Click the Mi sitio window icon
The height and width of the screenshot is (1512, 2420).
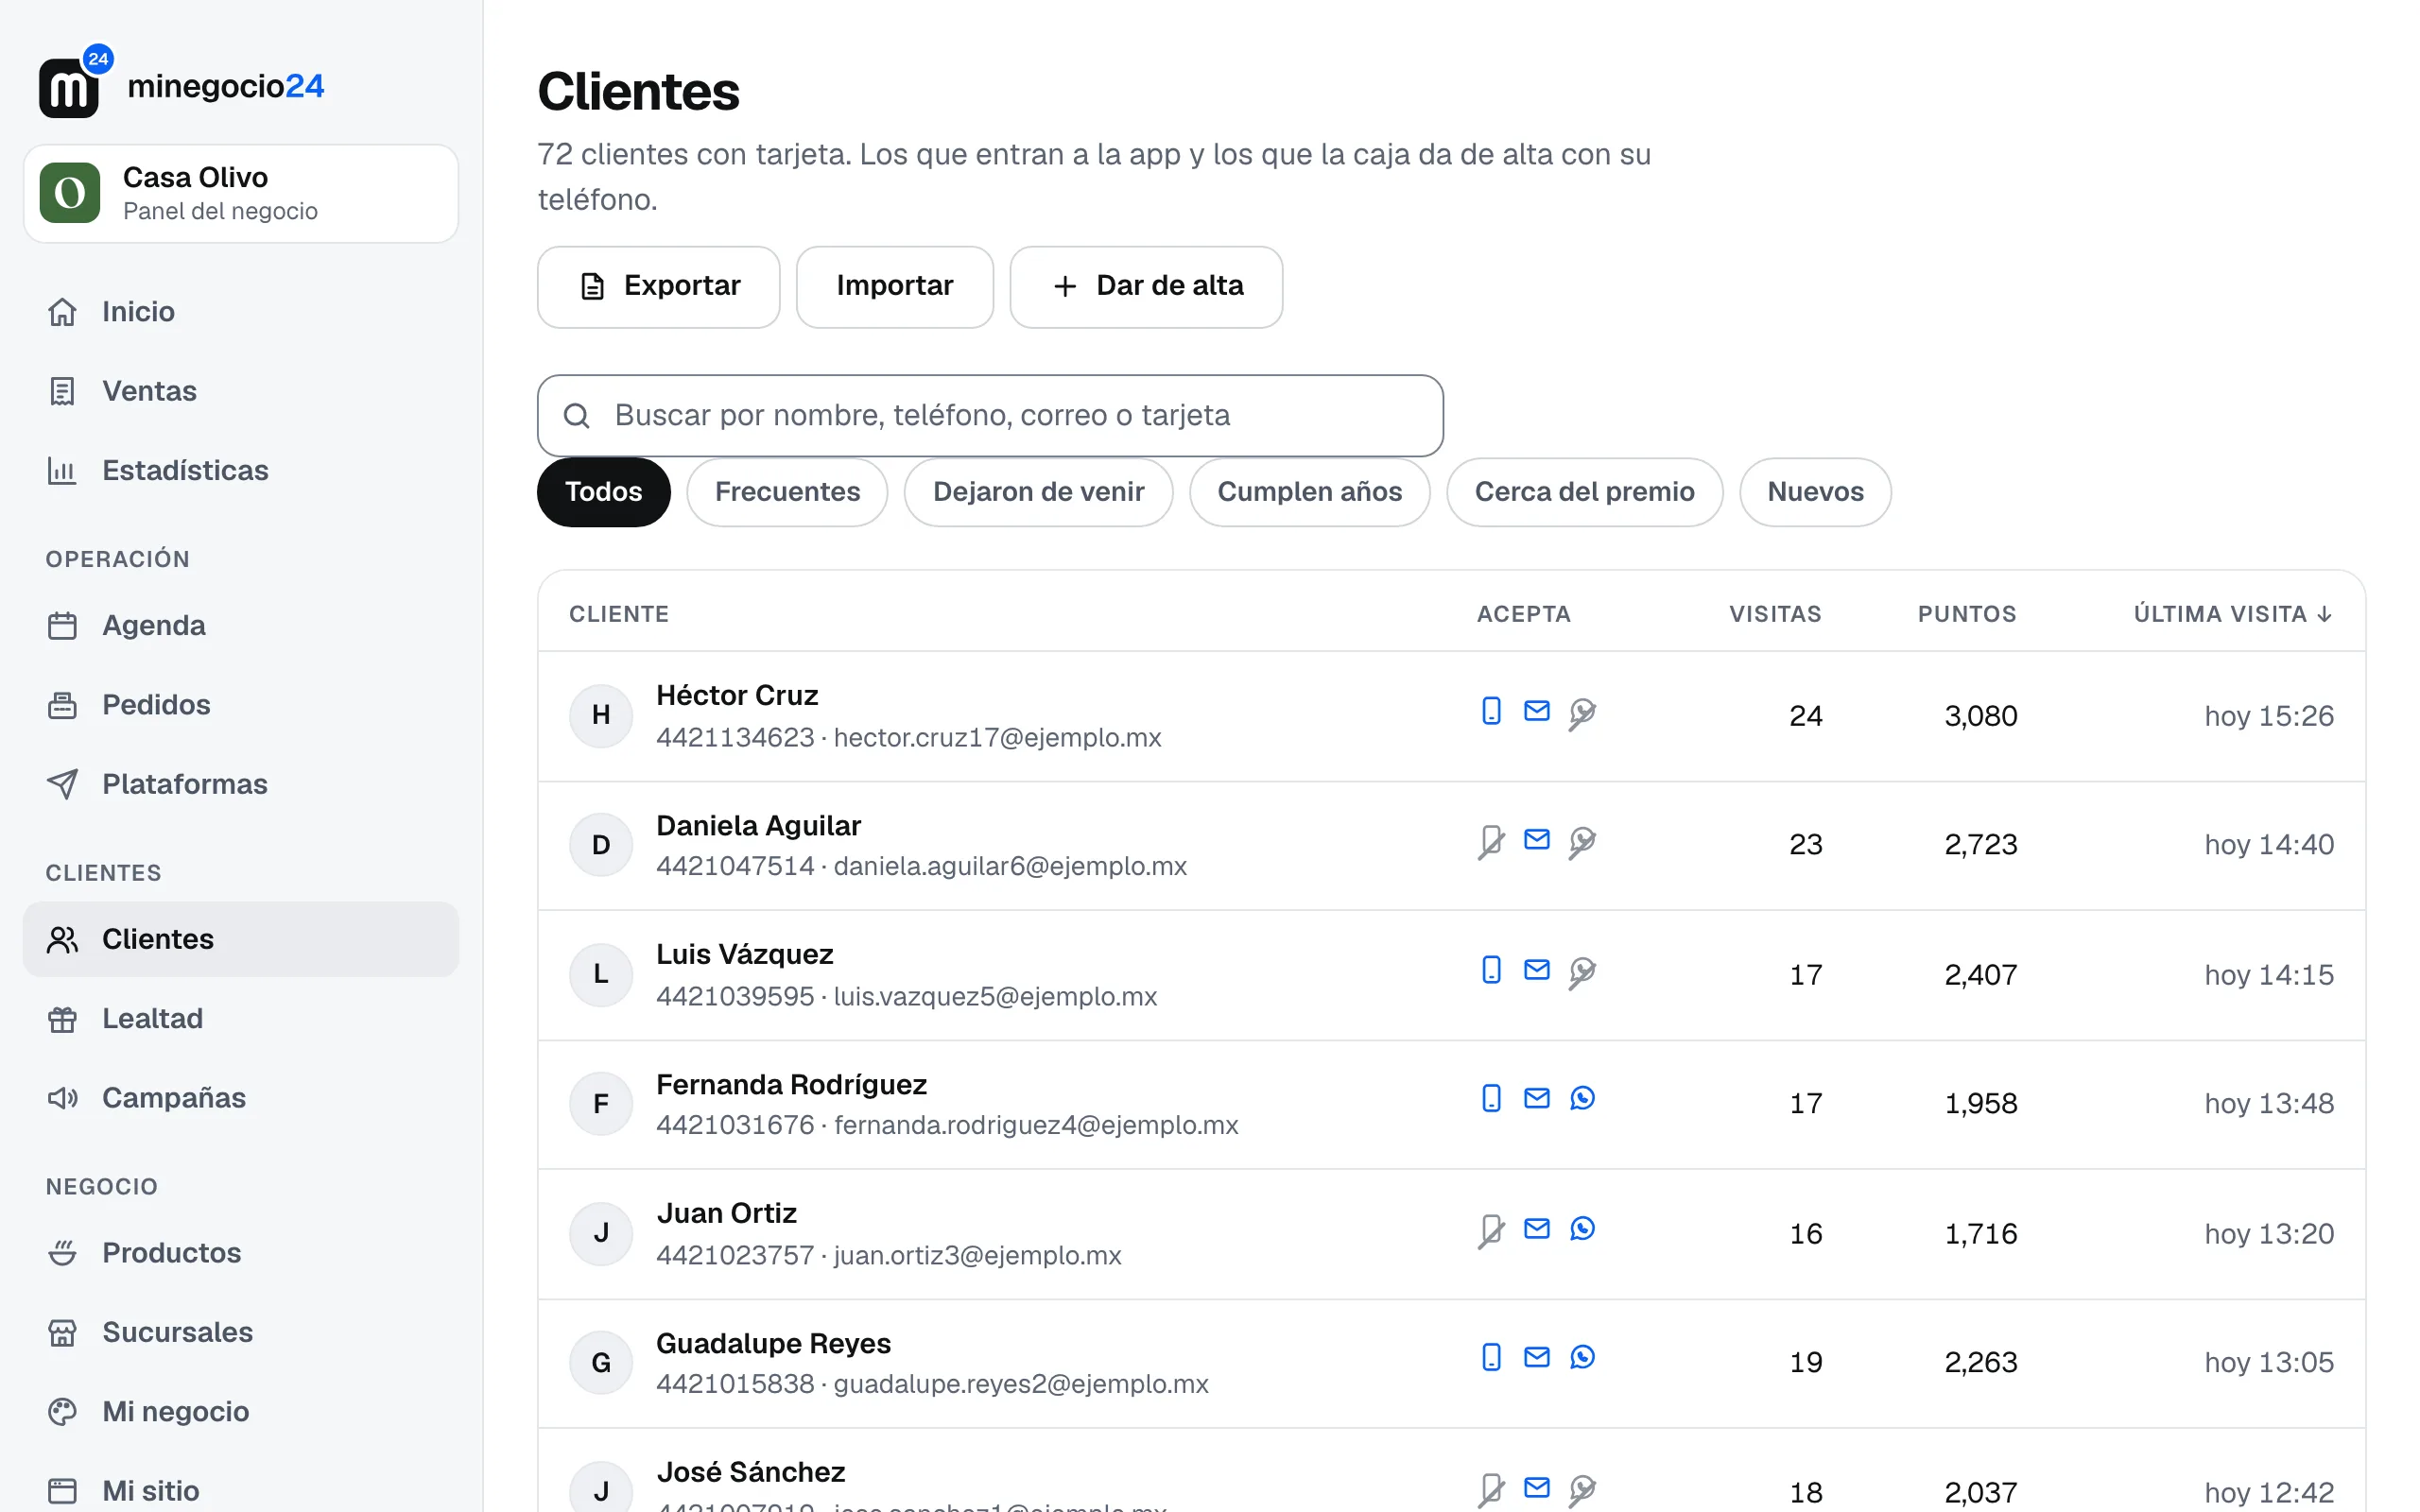[x=62, y=1491]
